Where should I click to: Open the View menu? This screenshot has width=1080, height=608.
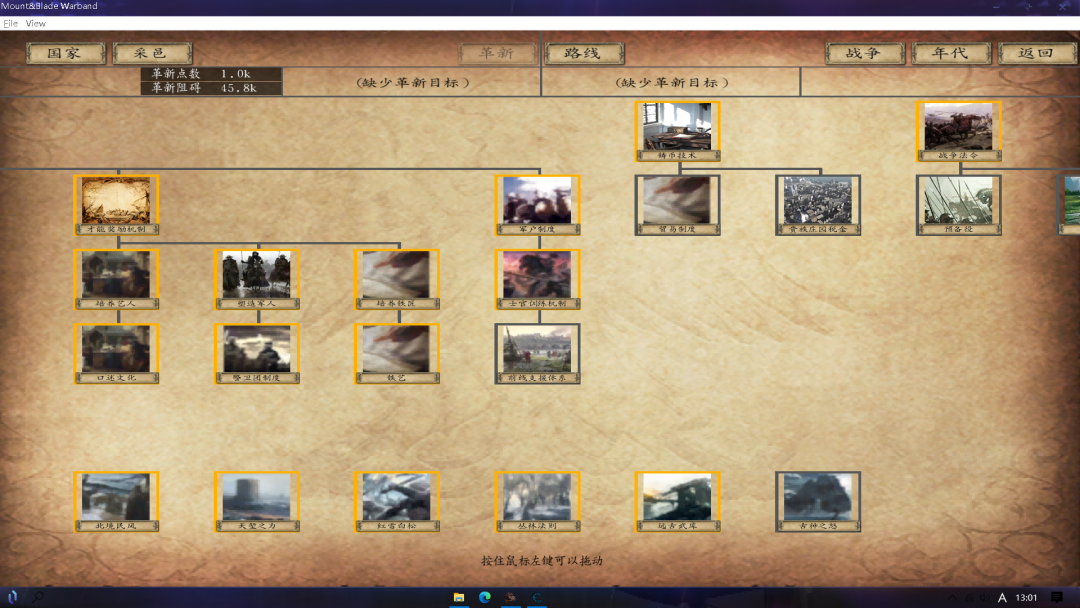(x=35, y=23)
